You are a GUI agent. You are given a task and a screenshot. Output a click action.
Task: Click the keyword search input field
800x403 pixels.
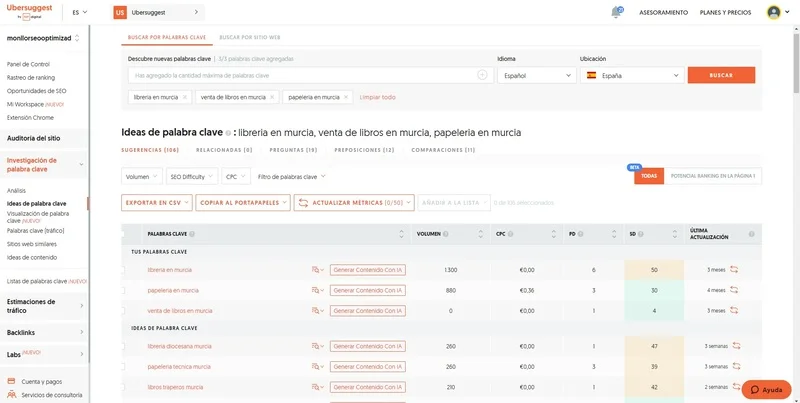pyautogui.click(x=300, y=75)
